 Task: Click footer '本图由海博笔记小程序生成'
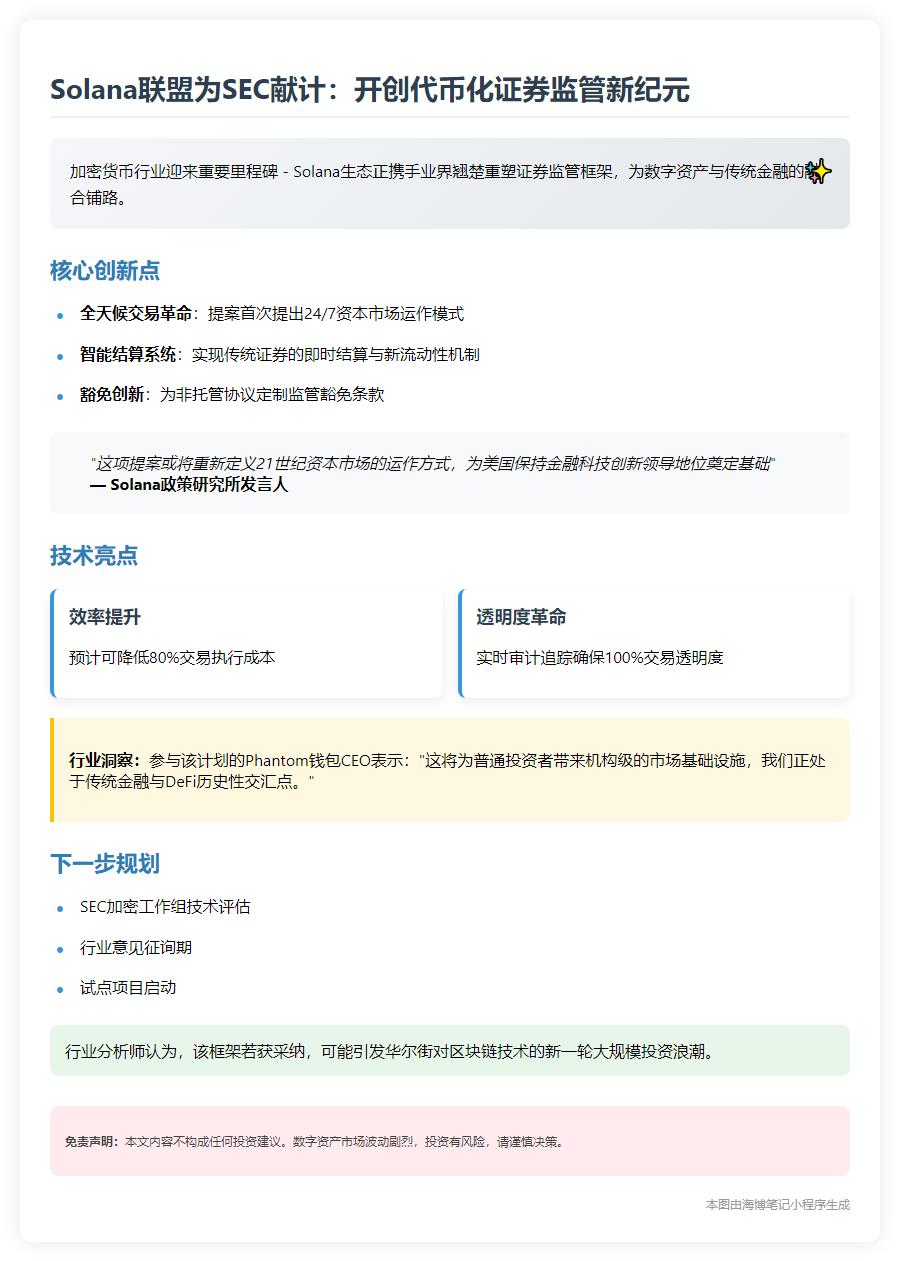[x=778, y=1205]
